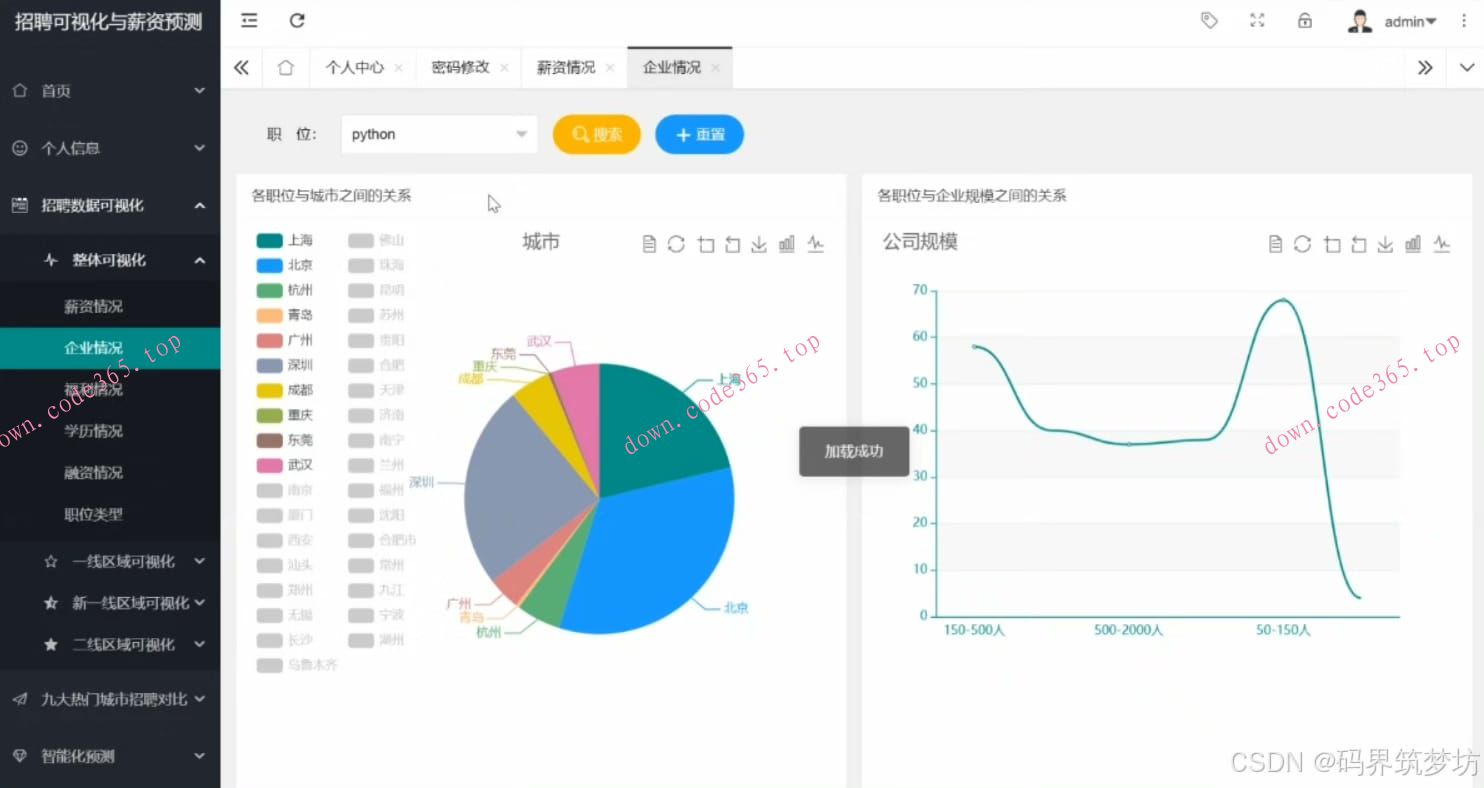Viewport: 1484px width, 788px height.
Task: Open the 职位 dropdown showing python
Action: click(439, 135)
